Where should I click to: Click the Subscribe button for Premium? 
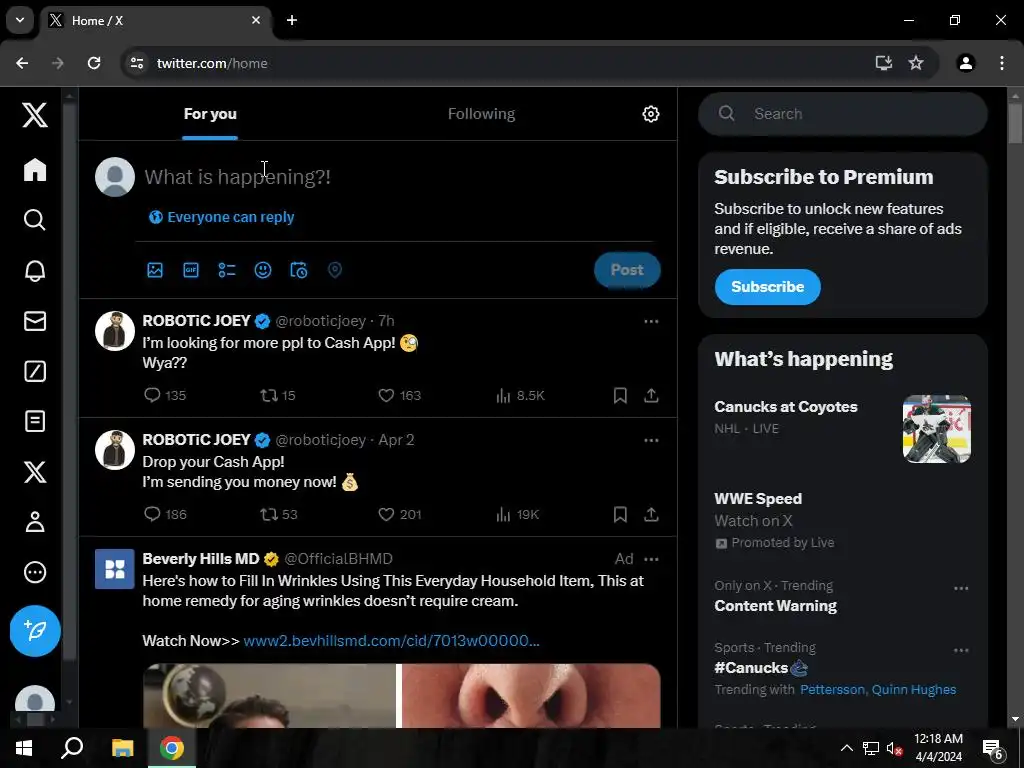click(767, 287)
